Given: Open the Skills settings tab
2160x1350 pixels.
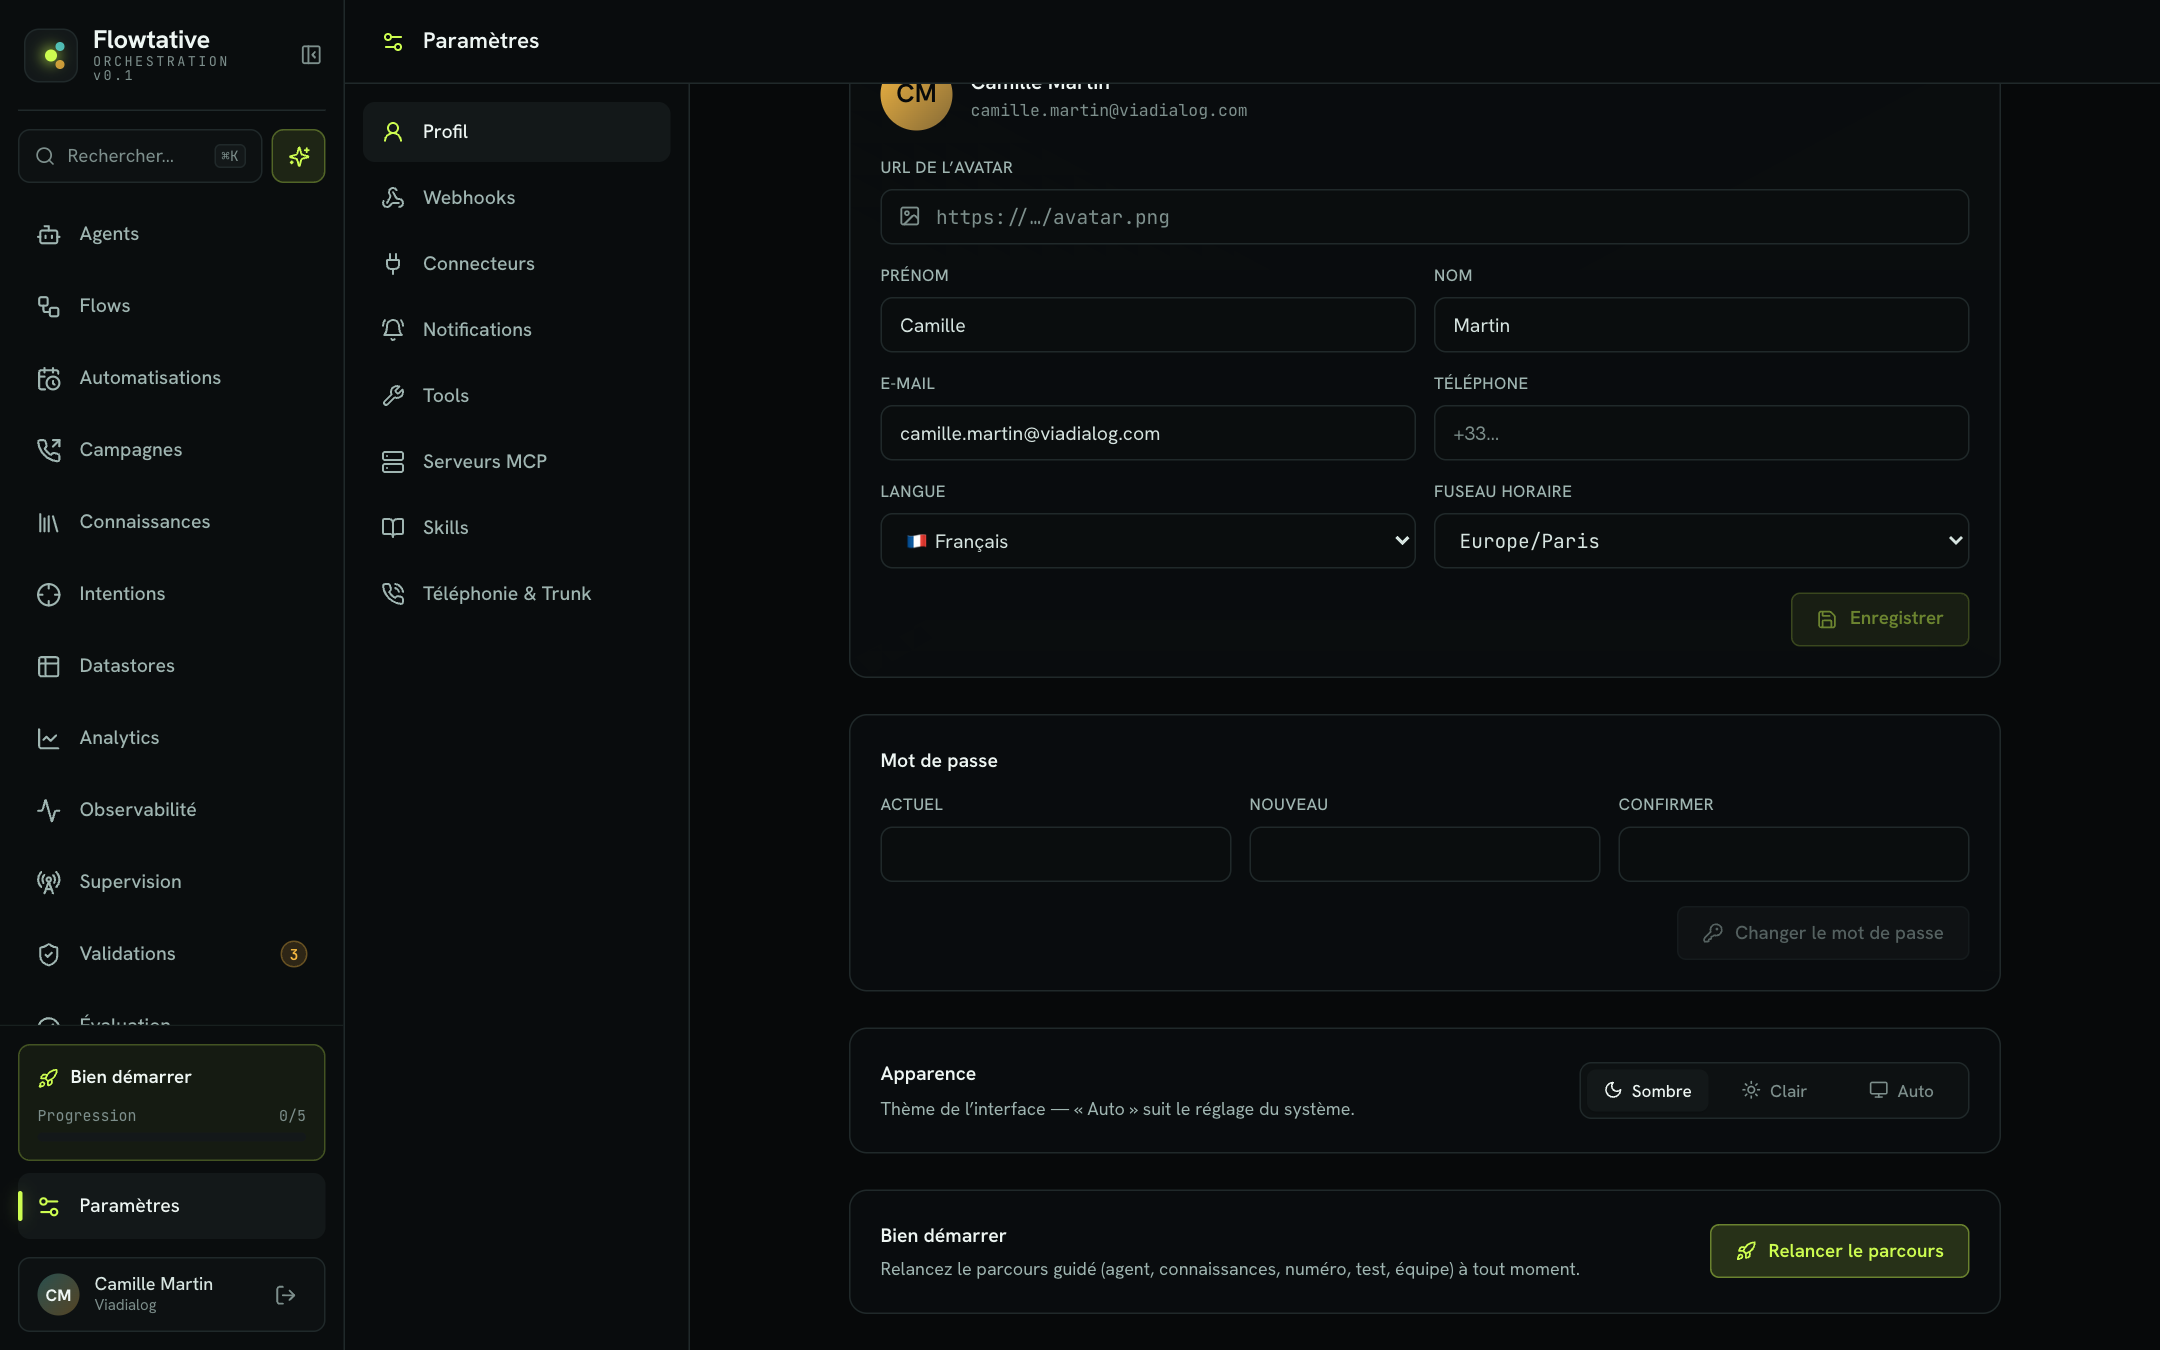Looking at the screenshot, I should (x=516, y=528).
